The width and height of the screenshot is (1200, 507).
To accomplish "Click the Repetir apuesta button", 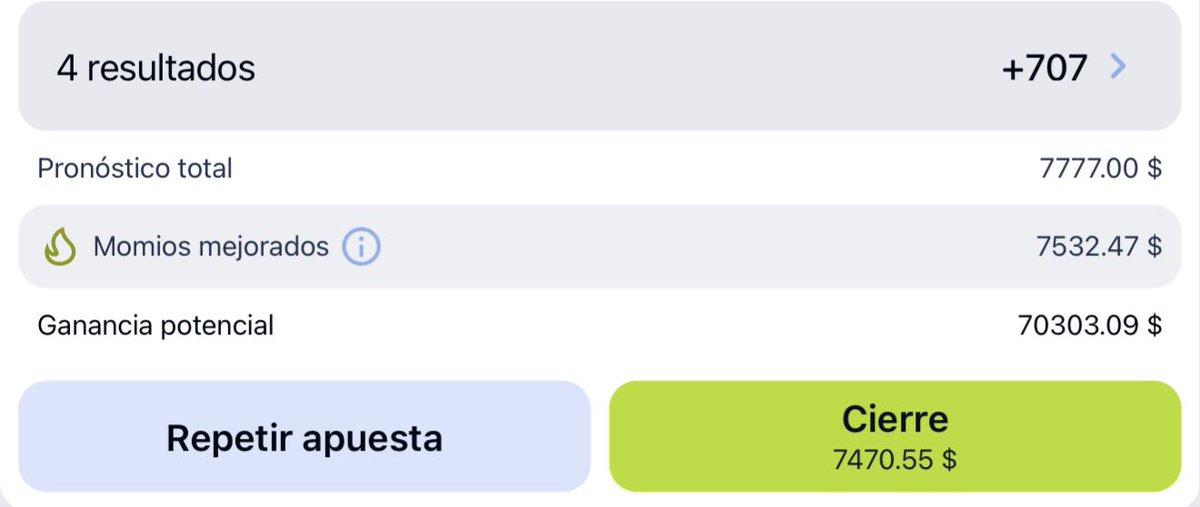I will point(304,437).
